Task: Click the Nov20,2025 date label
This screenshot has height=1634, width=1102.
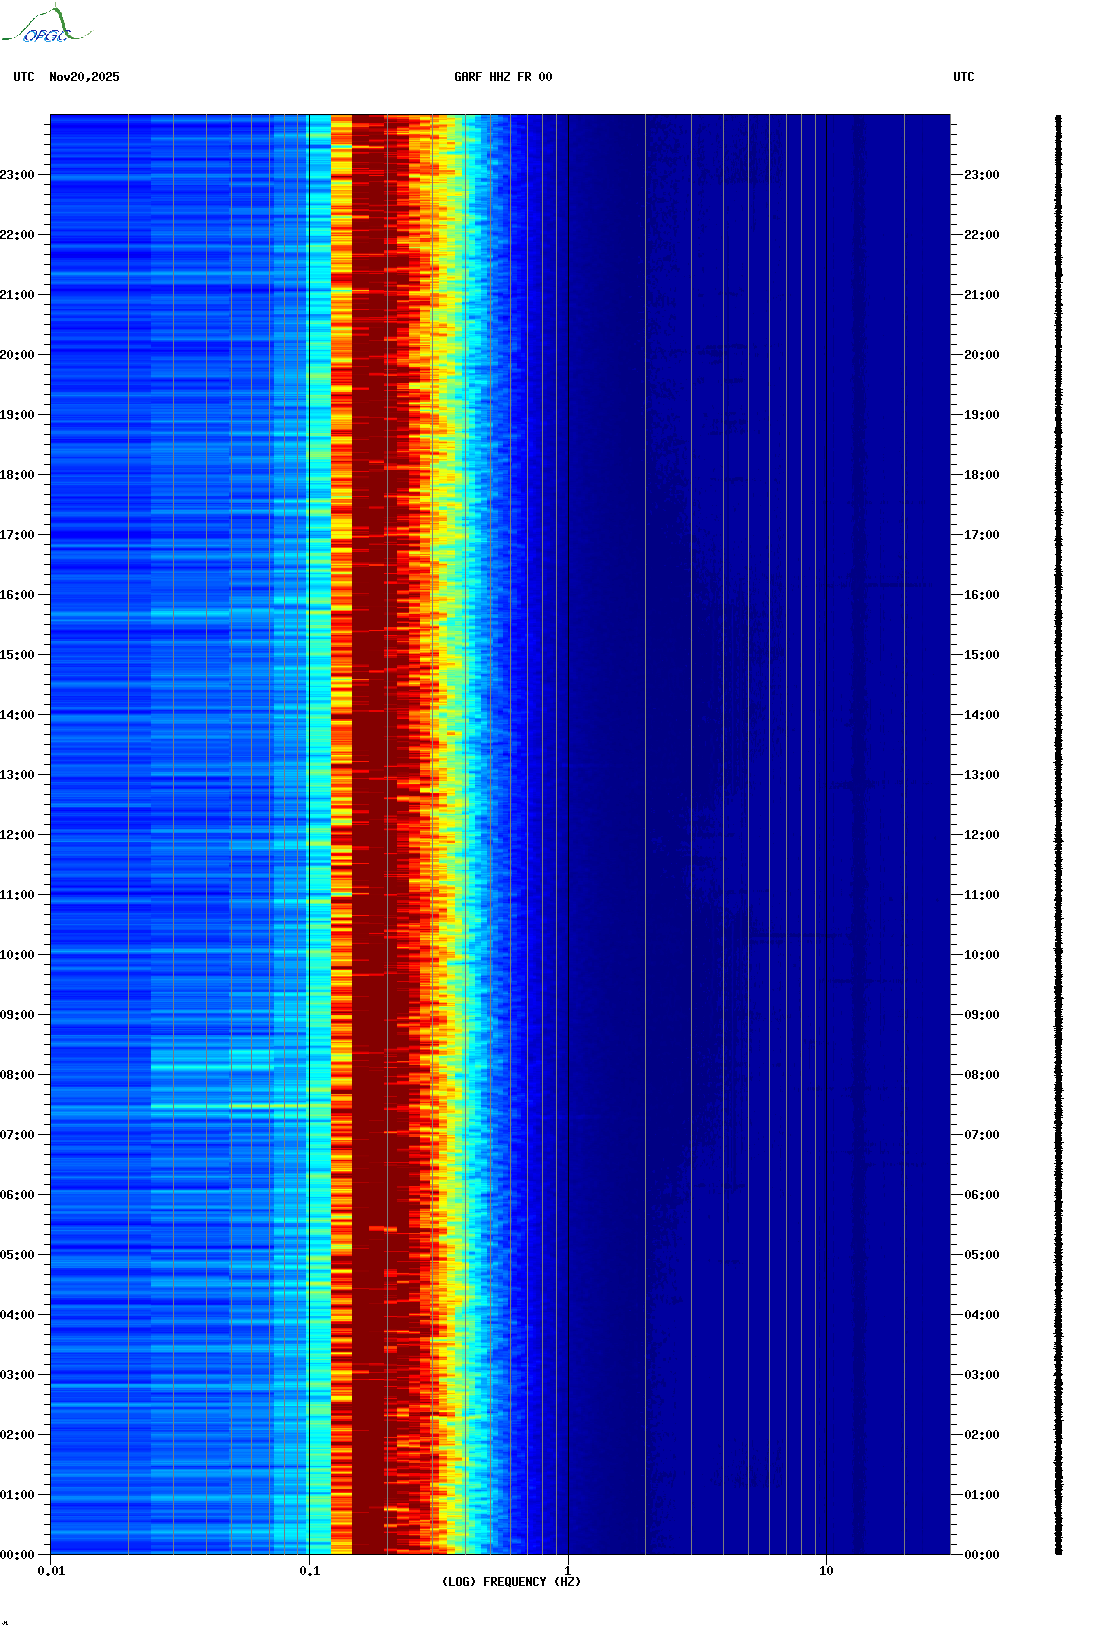Action: (84, 77)
